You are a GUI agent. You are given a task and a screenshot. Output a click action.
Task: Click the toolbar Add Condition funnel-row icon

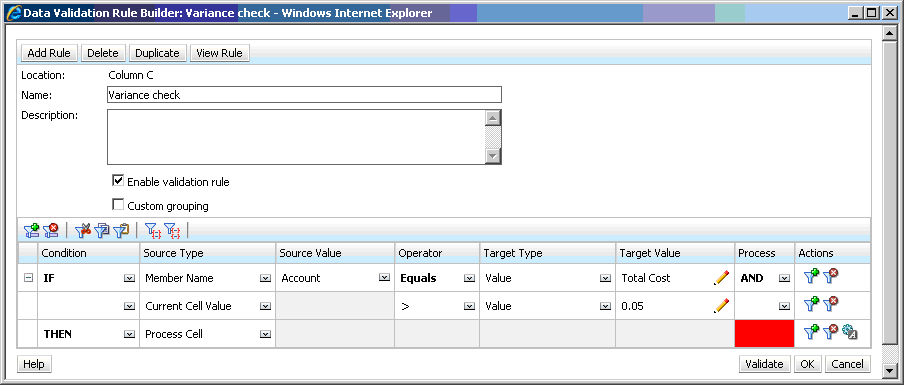(x=31, y=231)
